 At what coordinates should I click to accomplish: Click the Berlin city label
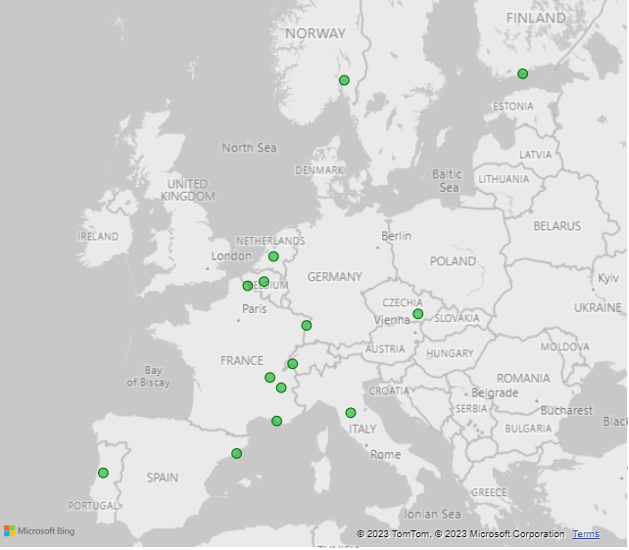point(396,237)
